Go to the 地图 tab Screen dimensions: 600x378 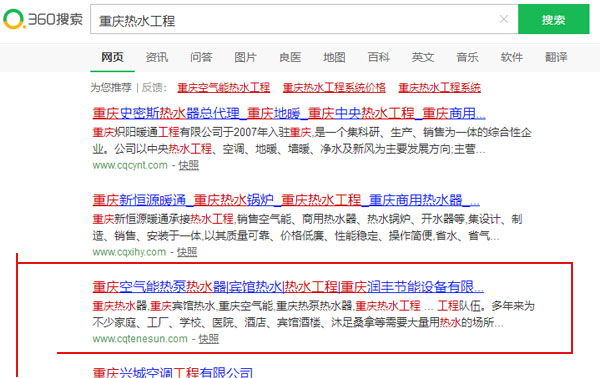point(334,57)
